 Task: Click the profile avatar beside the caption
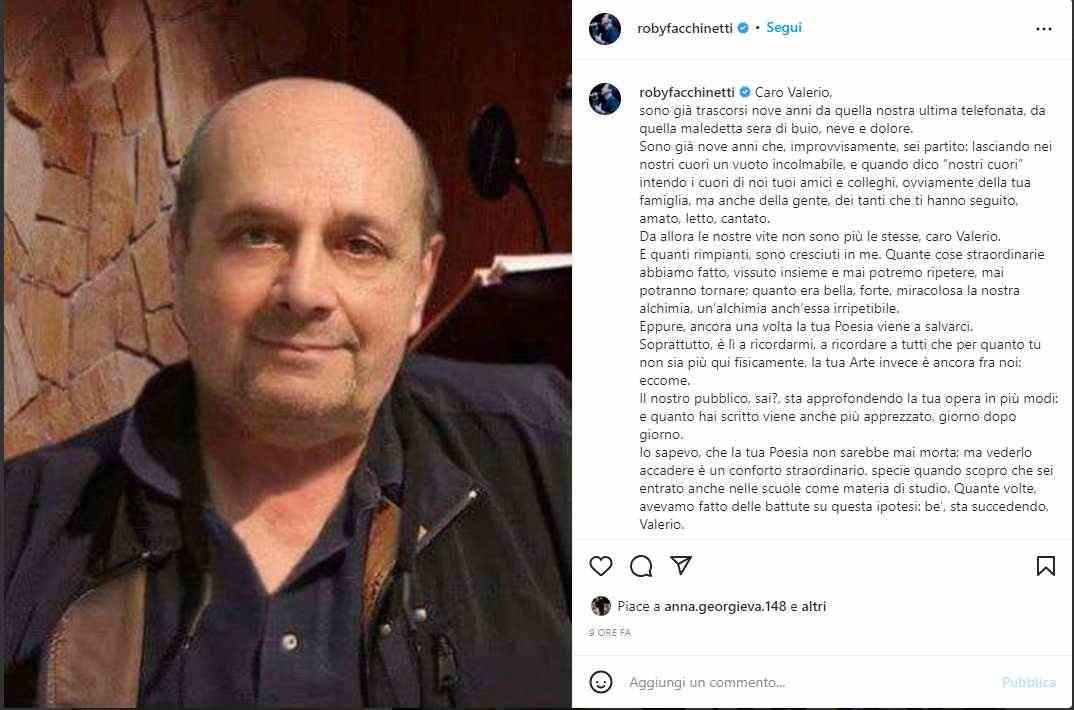click(x=605, y=99)
